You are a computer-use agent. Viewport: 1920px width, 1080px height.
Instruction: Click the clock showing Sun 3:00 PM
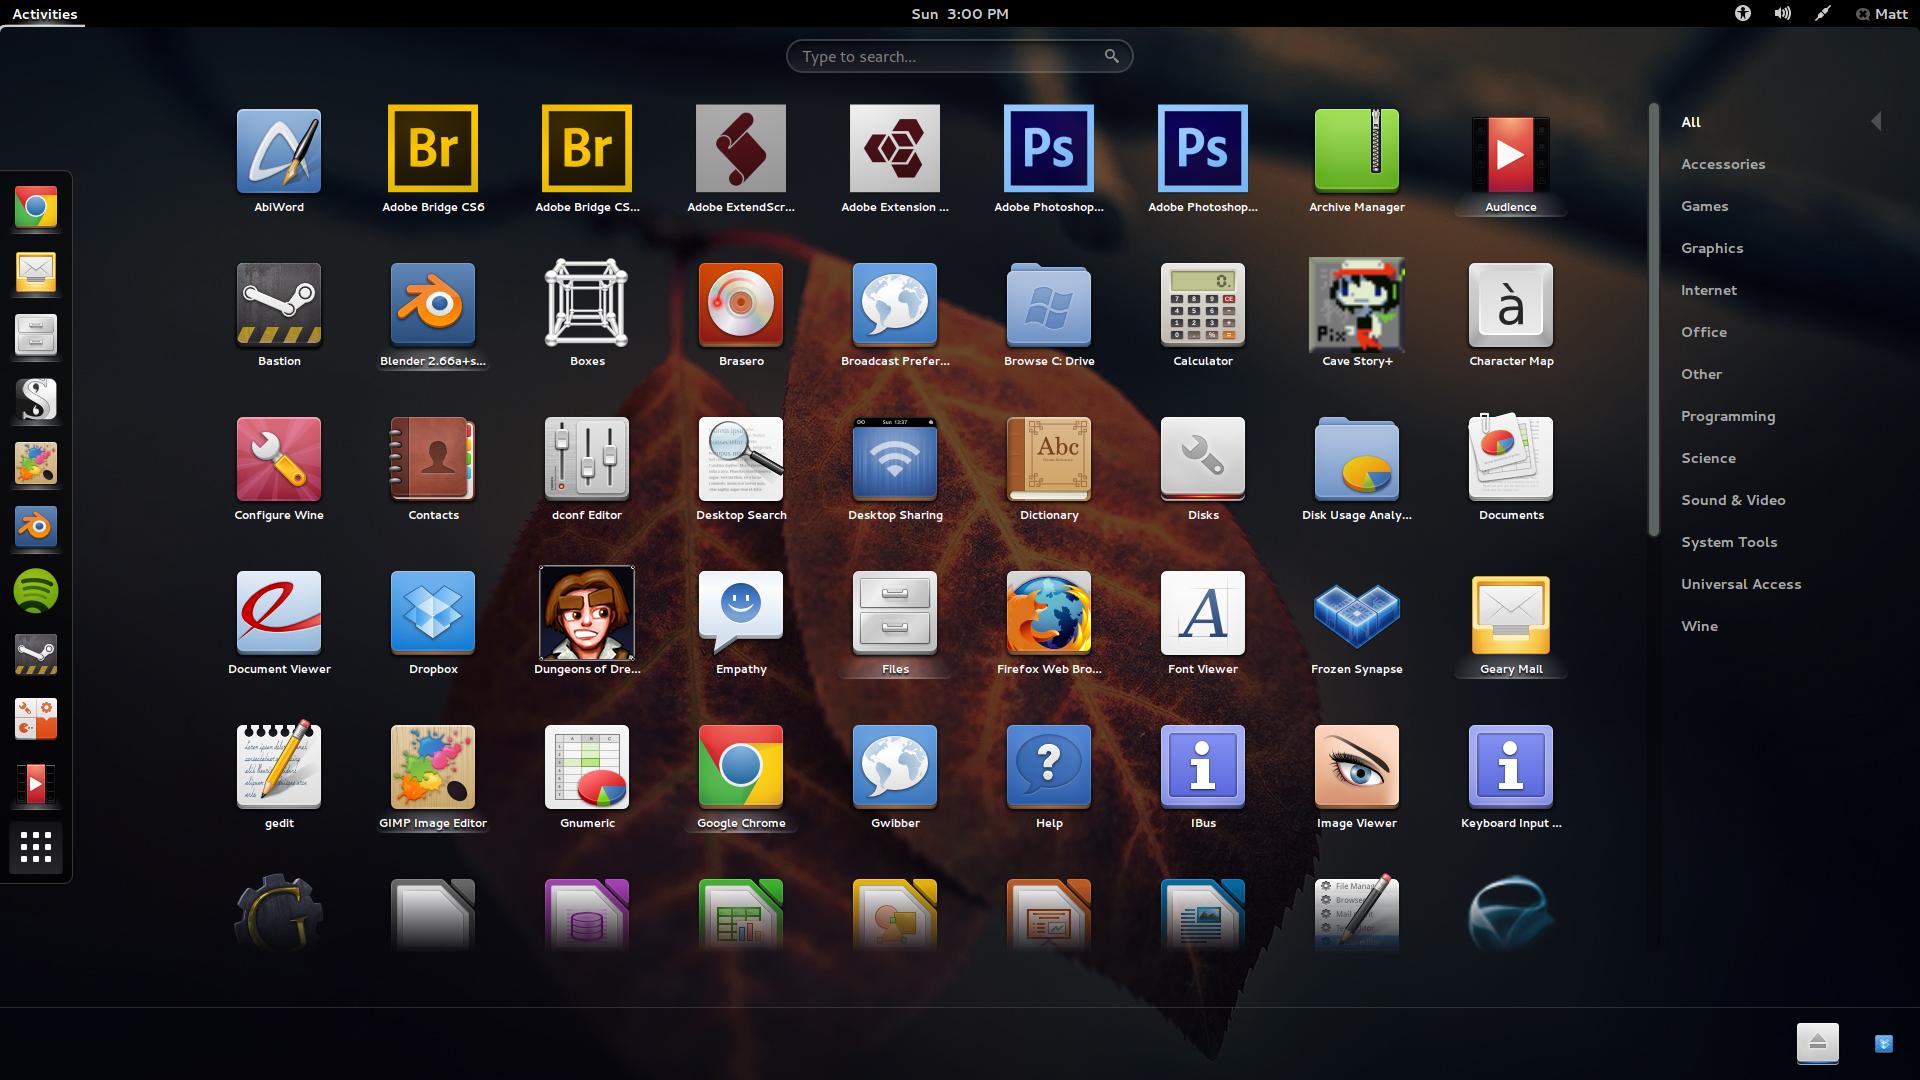[960, 14]
